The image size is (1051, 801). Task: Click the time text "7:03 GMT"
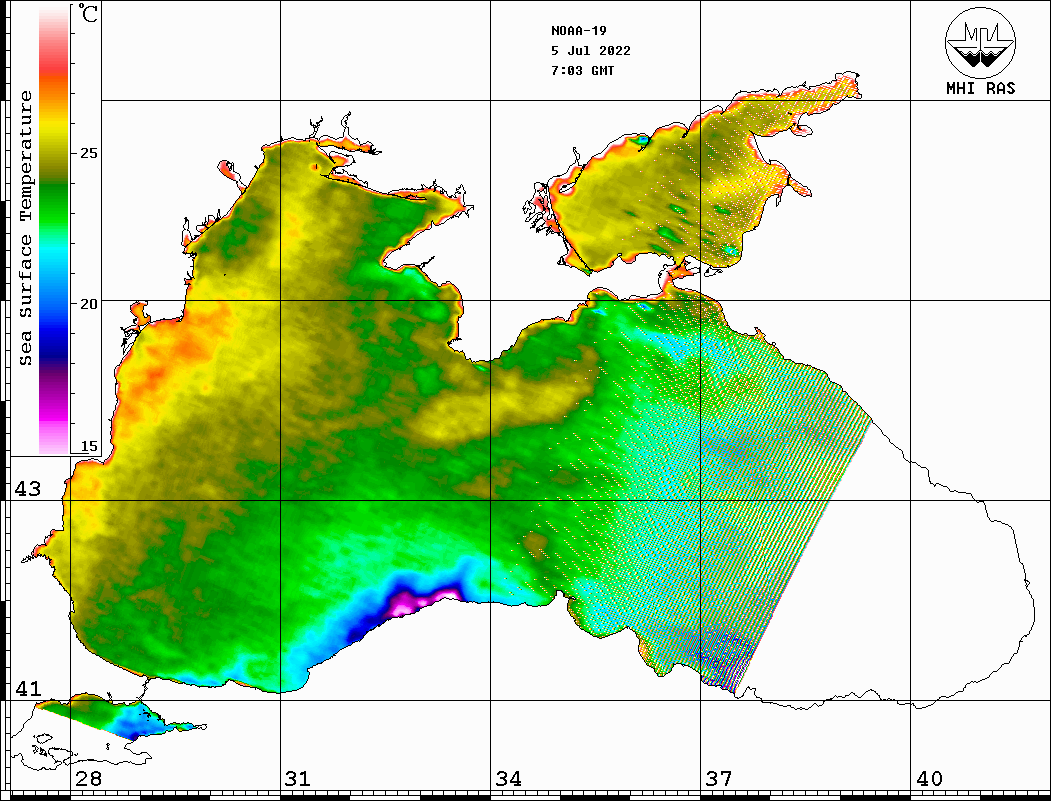coord(582,70)
